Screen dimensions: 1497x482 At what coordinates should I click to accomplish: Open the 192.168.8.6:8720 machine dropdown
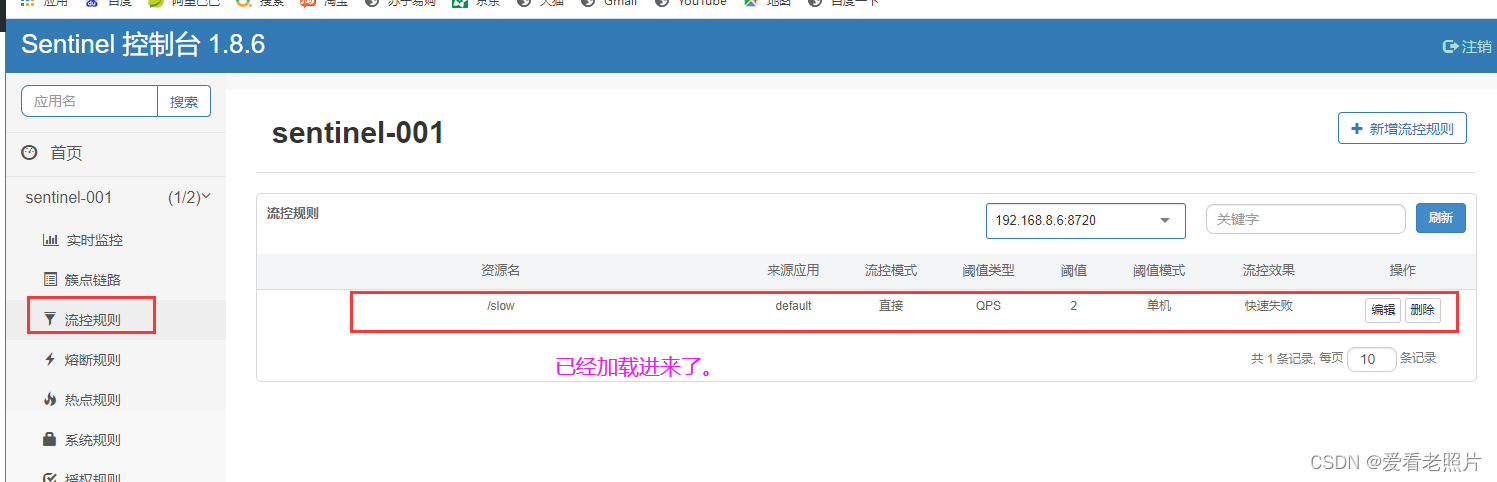click(1085, 220)
